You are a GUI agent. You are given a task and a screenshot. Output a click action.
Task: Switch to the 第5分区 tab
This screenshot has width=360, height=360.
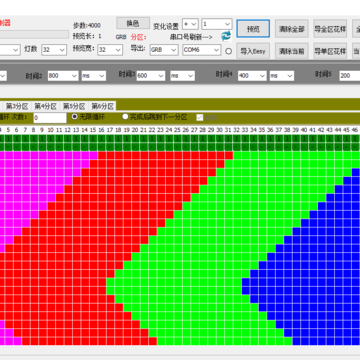[75, 106]
